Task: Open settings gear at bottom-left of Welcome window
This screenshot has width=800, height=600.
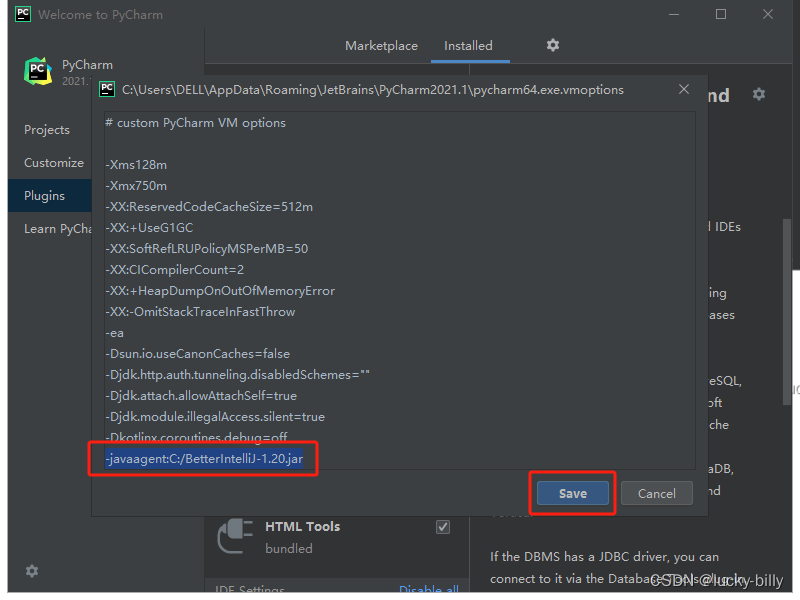Action: [x=32, y=571]
